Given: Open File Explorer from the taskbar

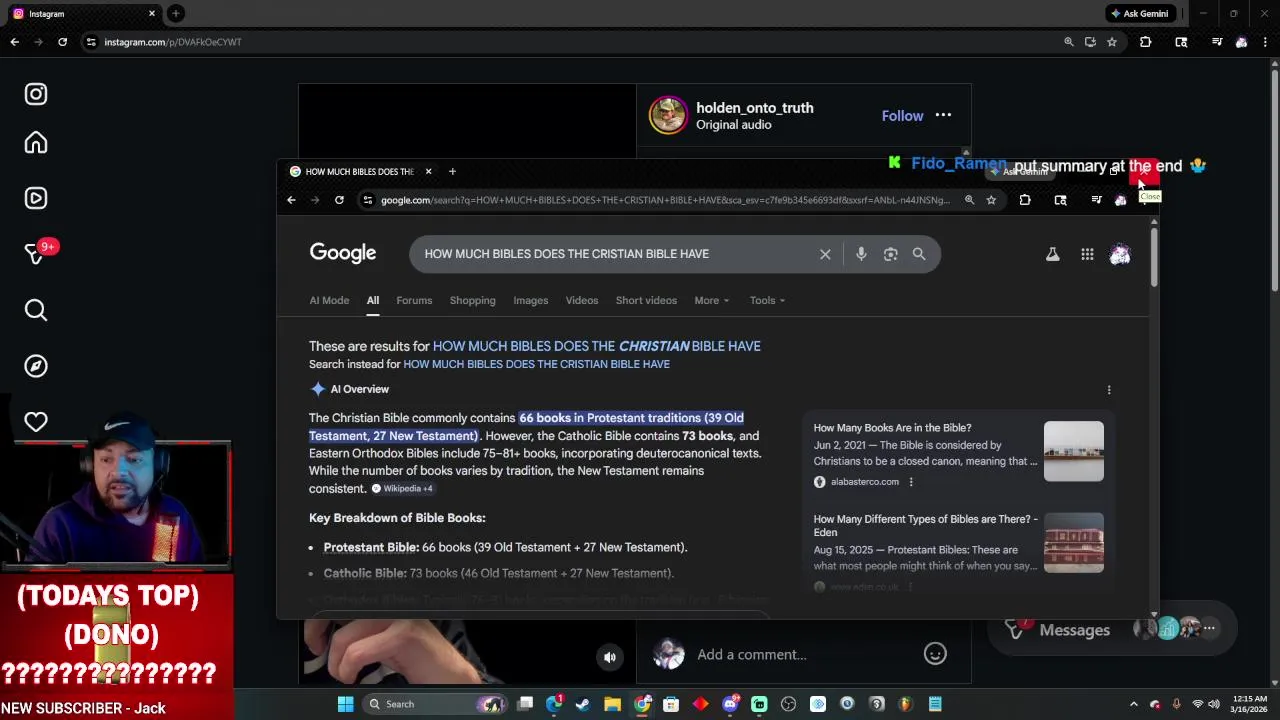Looking at the screenshot, I should click(x=612, y=704).
